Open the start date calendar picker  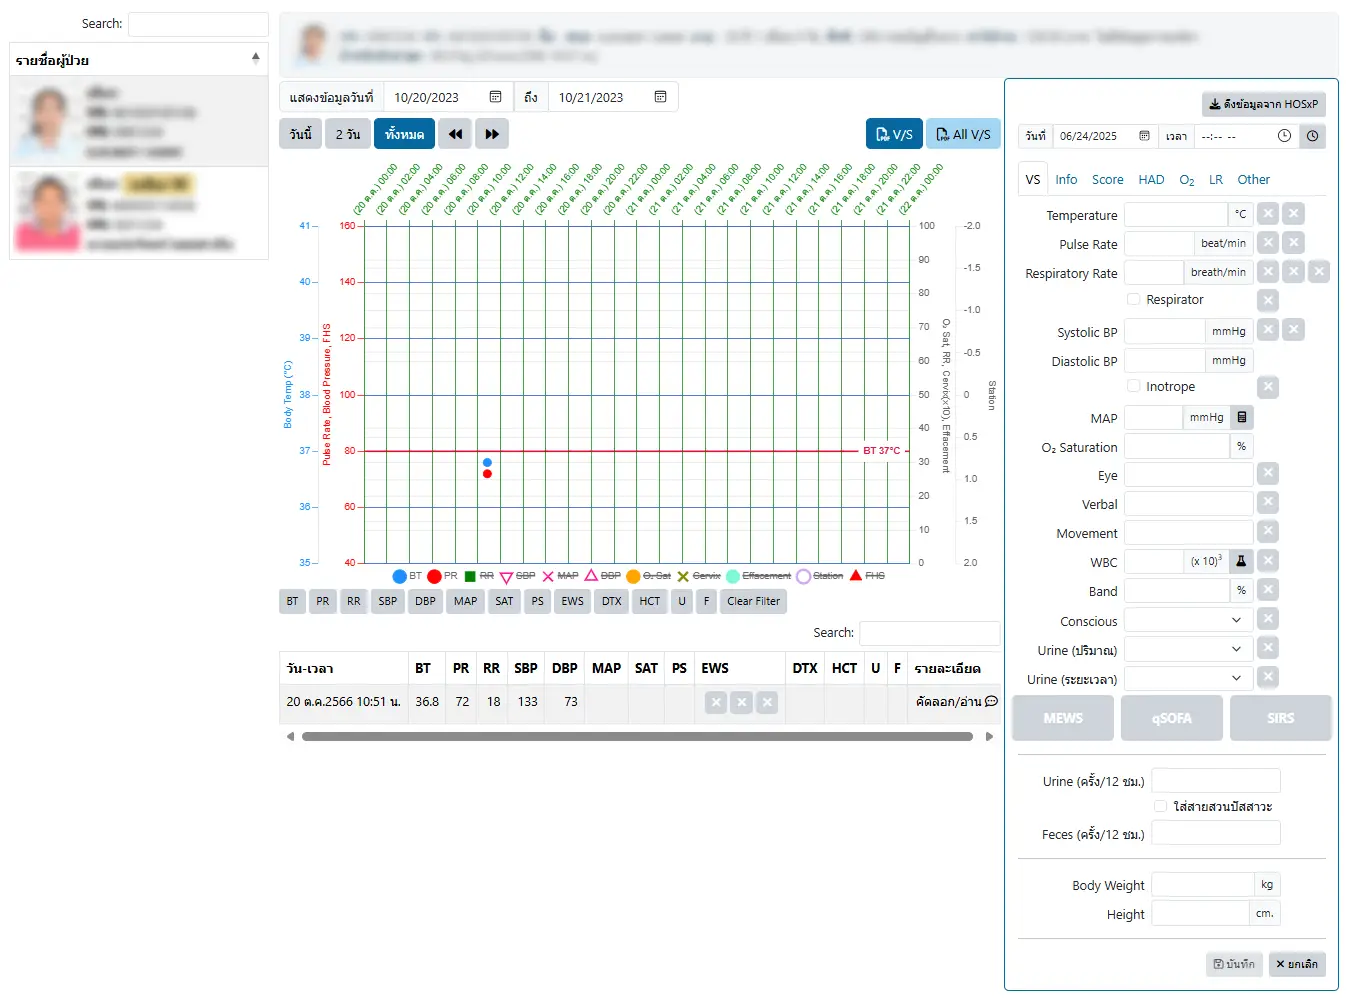tap(495, 97)
